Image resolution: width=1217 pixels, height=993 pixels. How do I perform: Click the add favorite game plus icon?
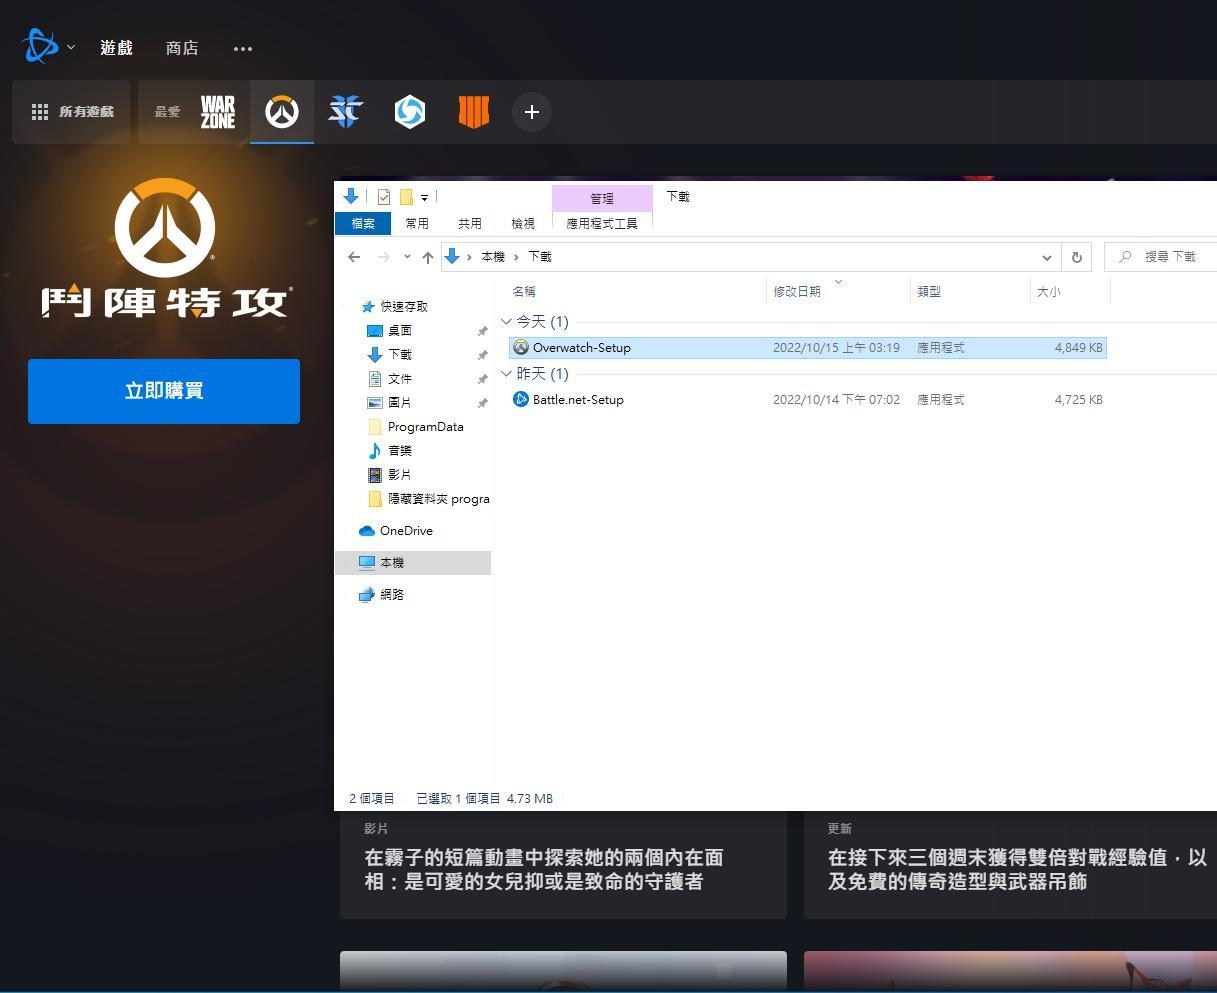(531, 112)
